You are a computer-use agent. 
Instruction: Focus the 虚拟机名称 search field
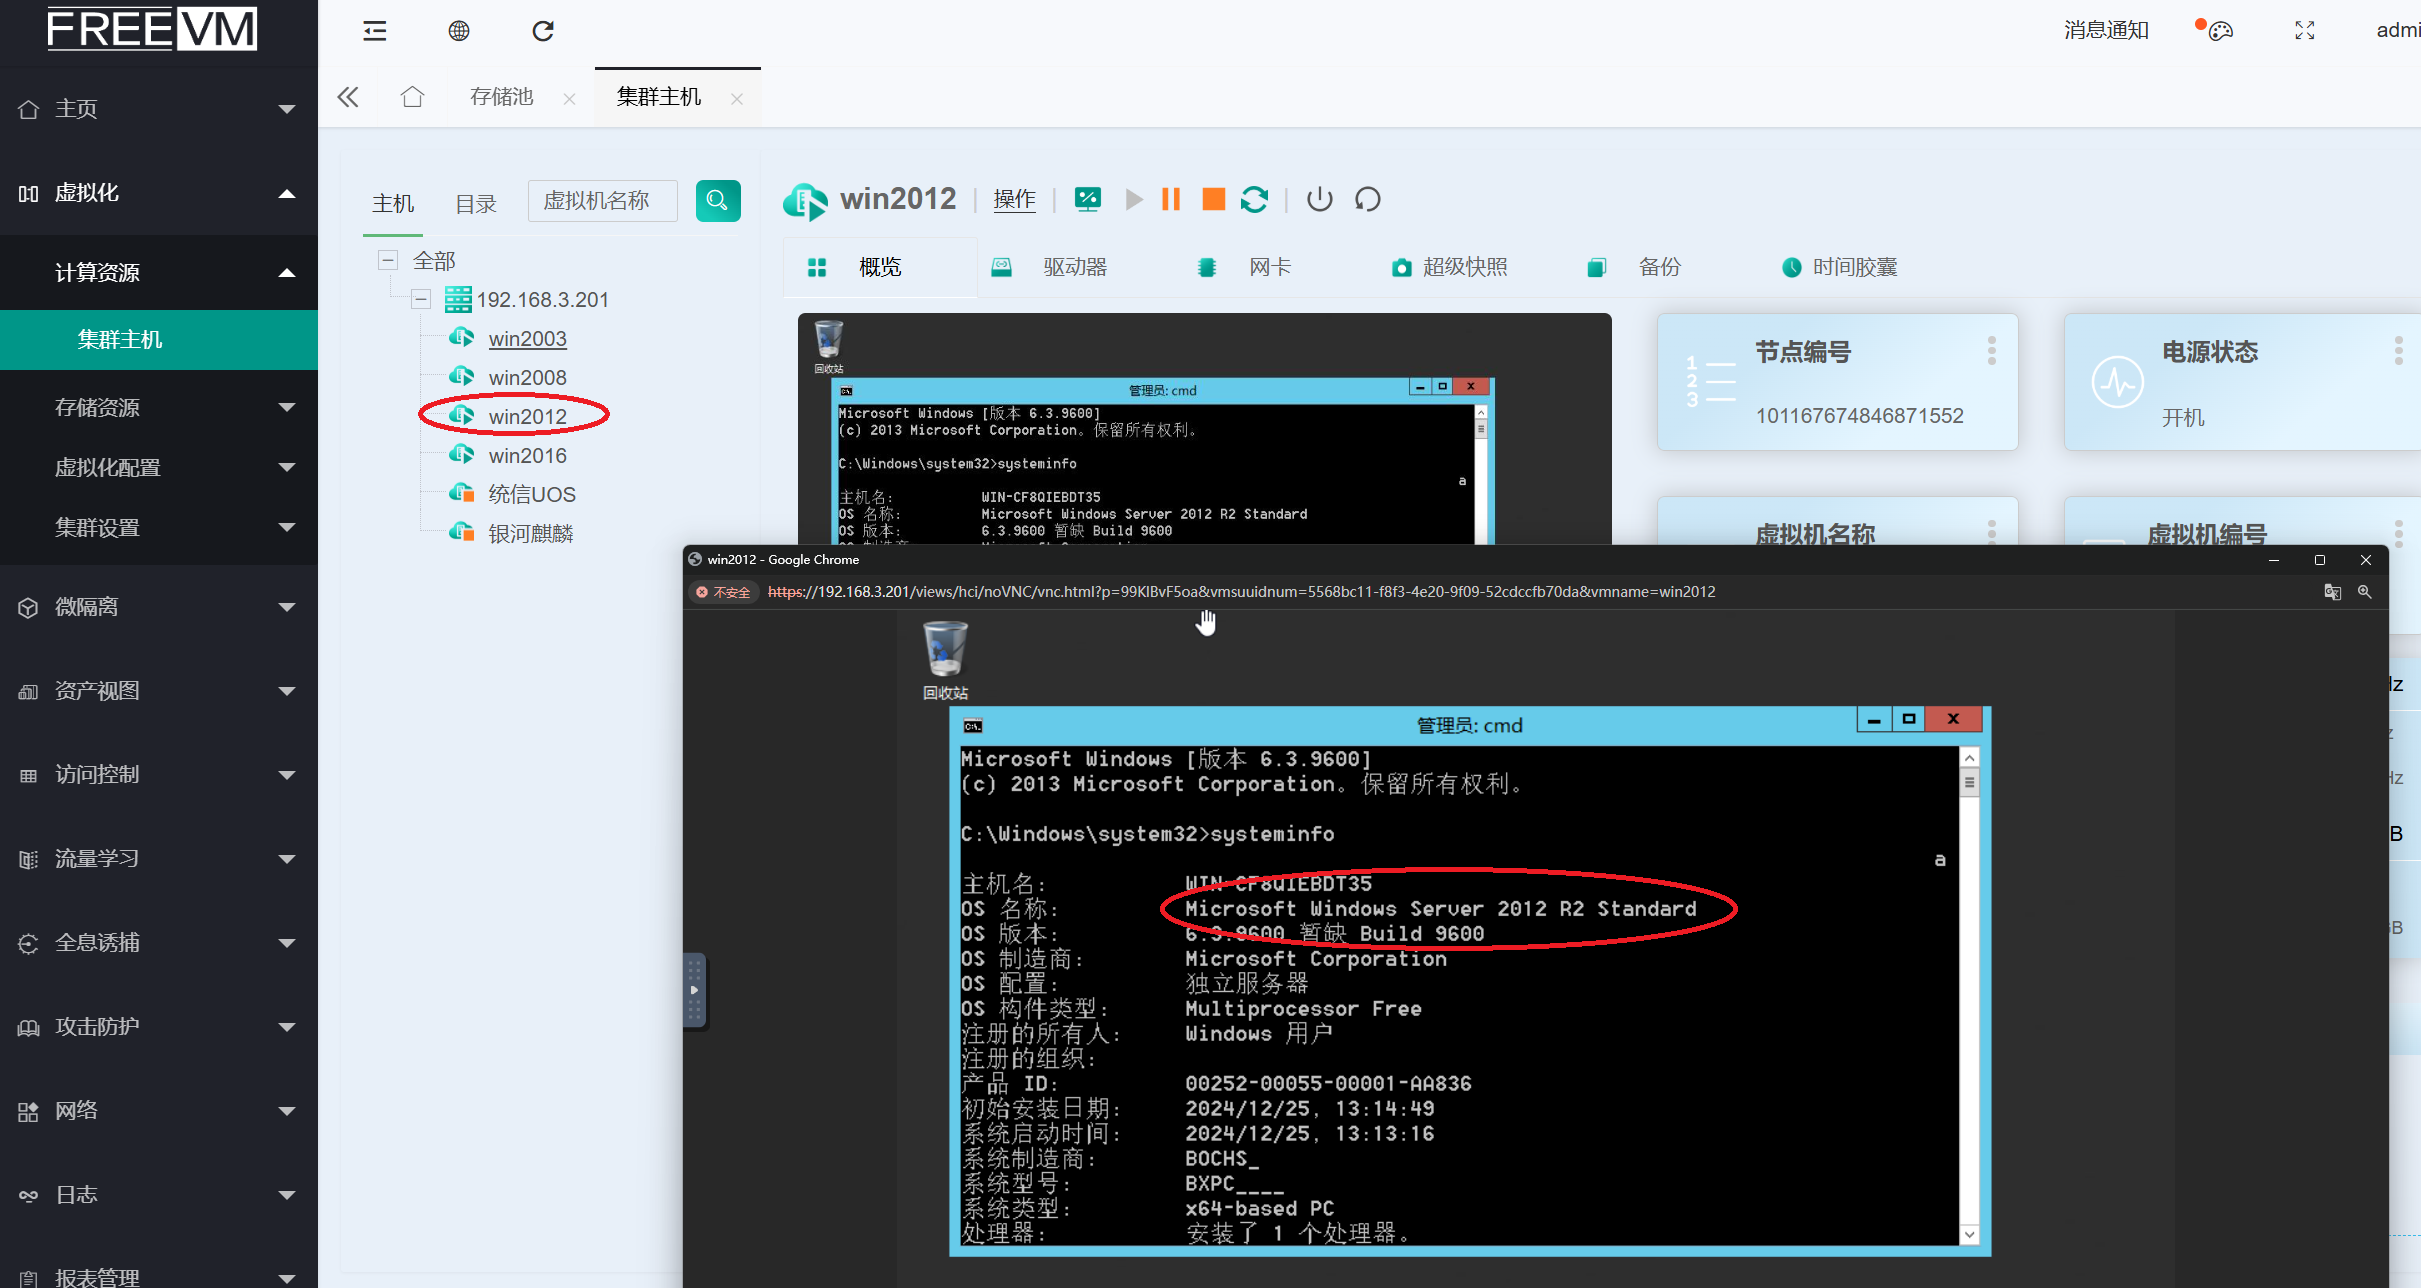tap(602, 201)
